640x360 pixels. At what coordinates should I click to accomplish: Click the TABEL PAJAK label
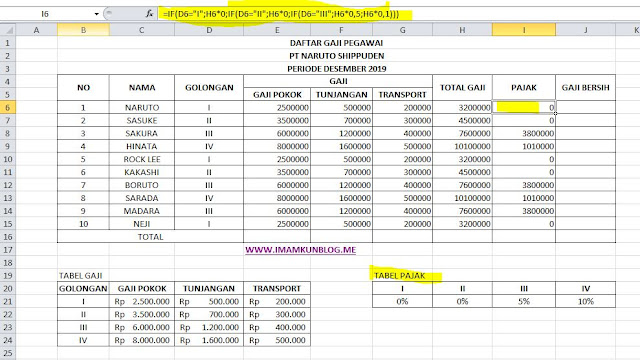pos(400,276)
